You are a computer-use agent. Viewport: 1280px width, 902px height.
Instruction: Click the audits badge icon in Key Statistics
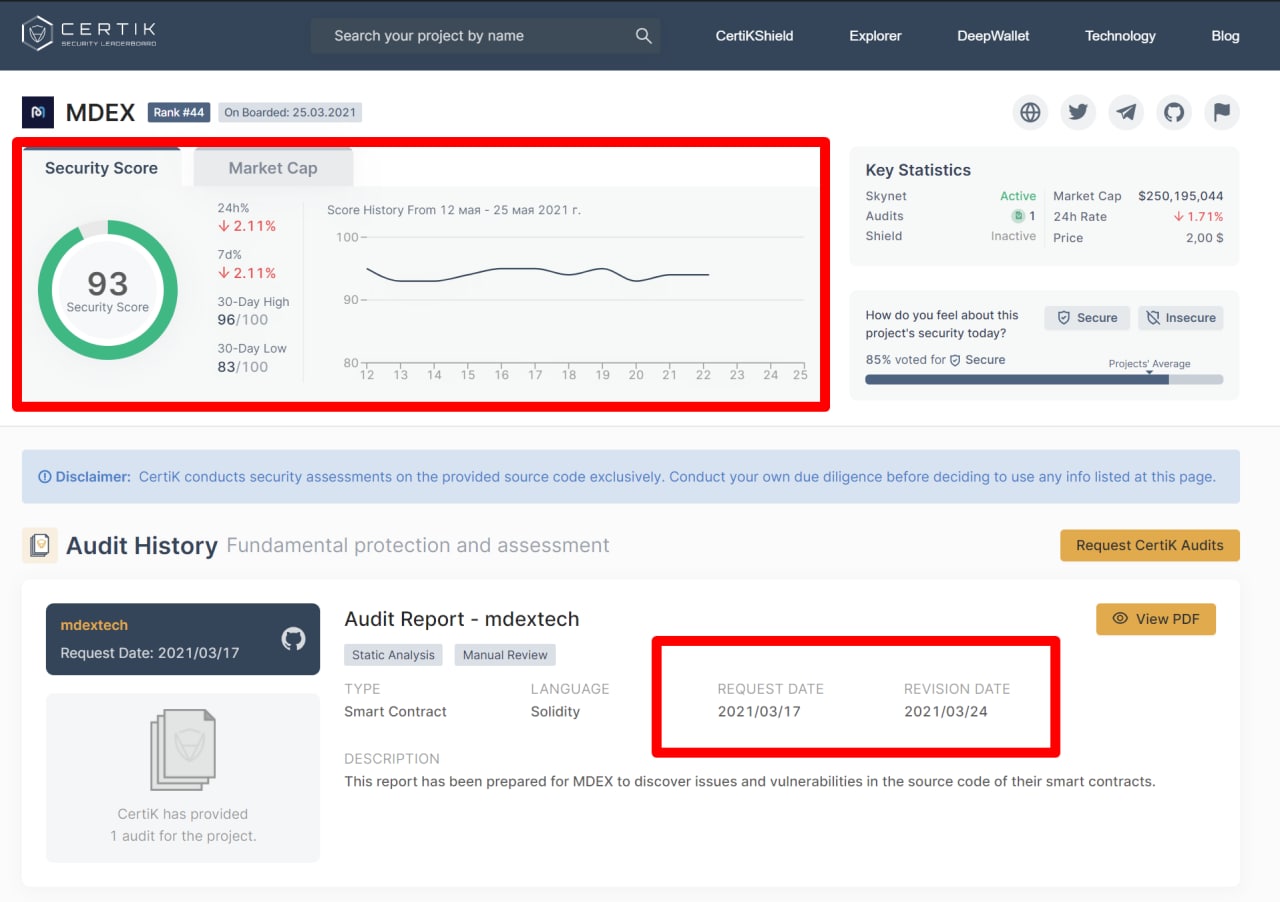[x=1017, y=216]
